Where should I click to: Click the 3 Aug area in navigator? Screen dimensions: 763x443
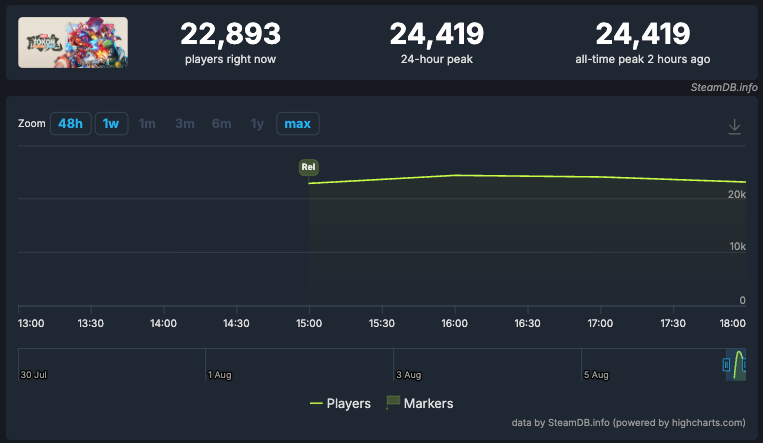point(408,375)
